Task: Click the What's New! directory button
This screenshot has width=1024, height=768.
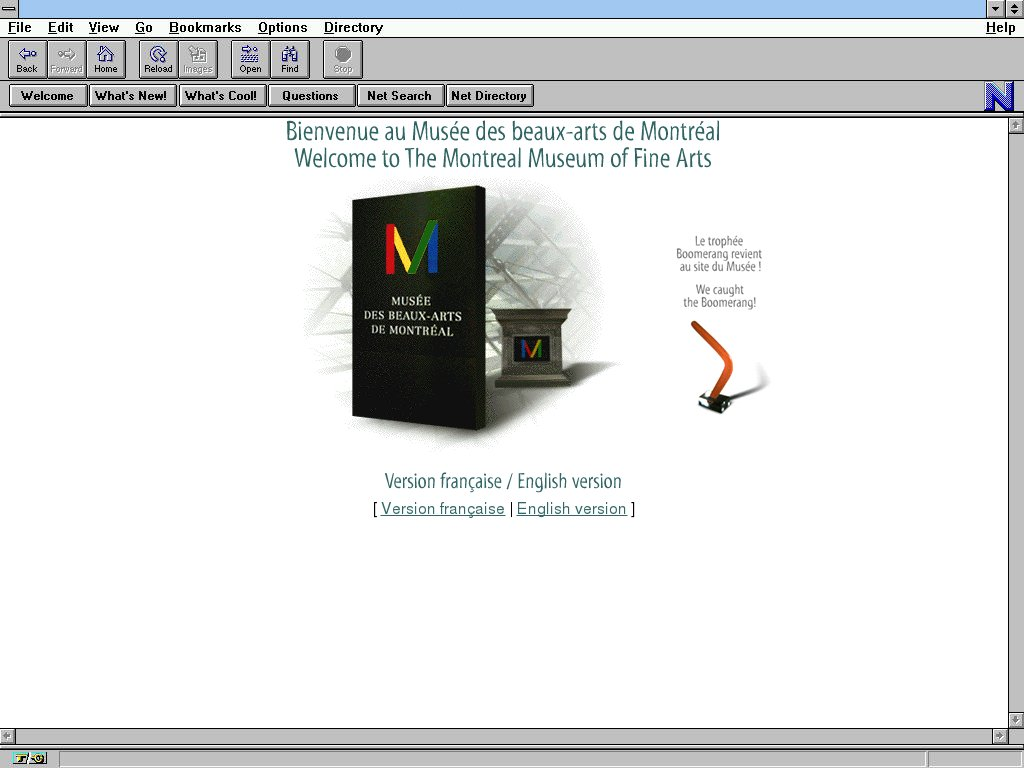Action: coord(131,96)
